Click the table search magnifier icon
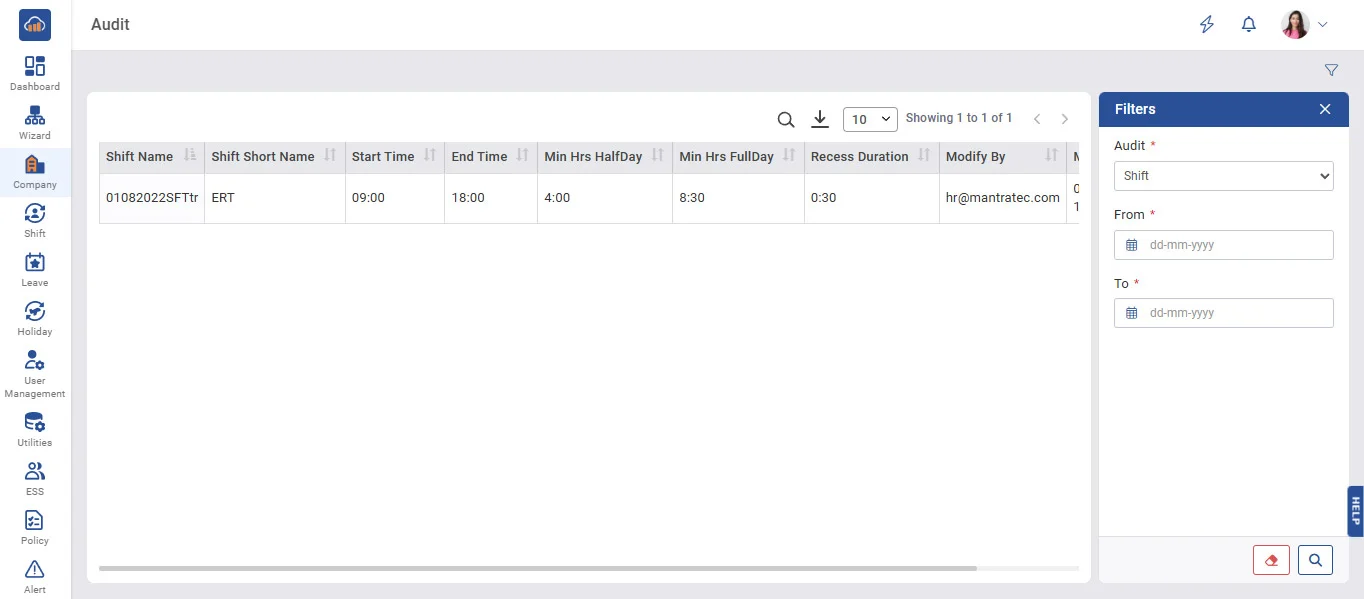This screenshot has width=1364, height=599. click(x=786, y=120)
